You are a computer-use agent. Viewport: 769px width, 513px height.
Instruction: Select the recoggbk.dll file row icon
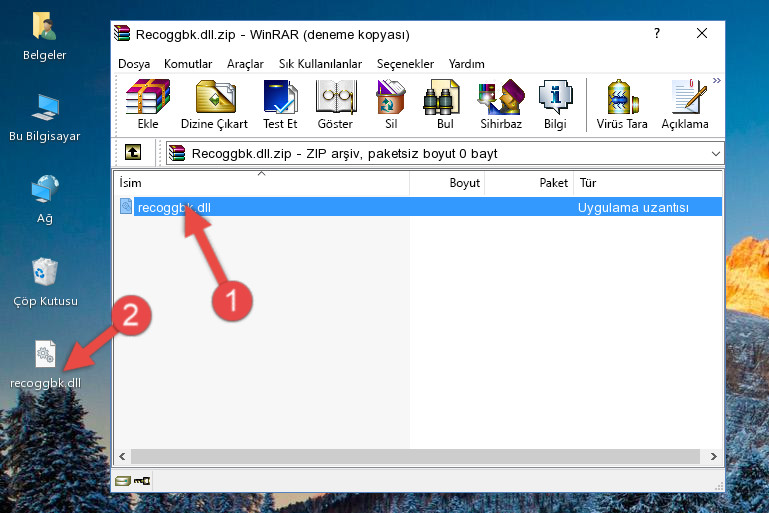tap(126, 206)
